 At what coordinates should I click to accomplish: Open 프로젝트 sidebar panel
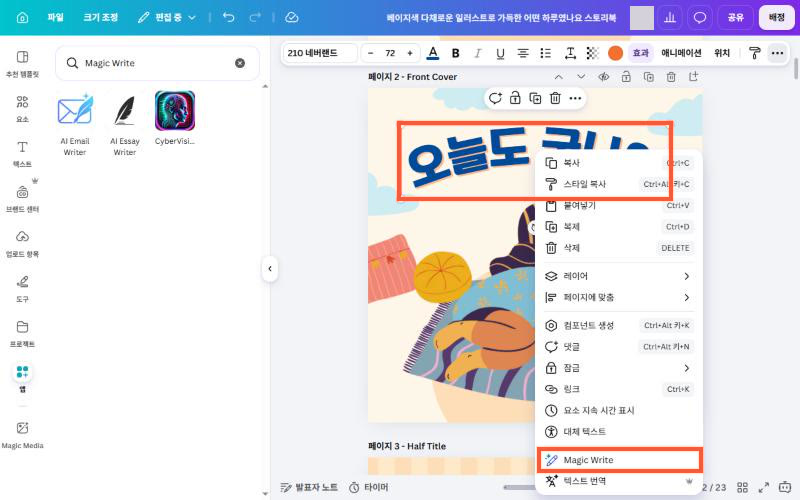22,333
